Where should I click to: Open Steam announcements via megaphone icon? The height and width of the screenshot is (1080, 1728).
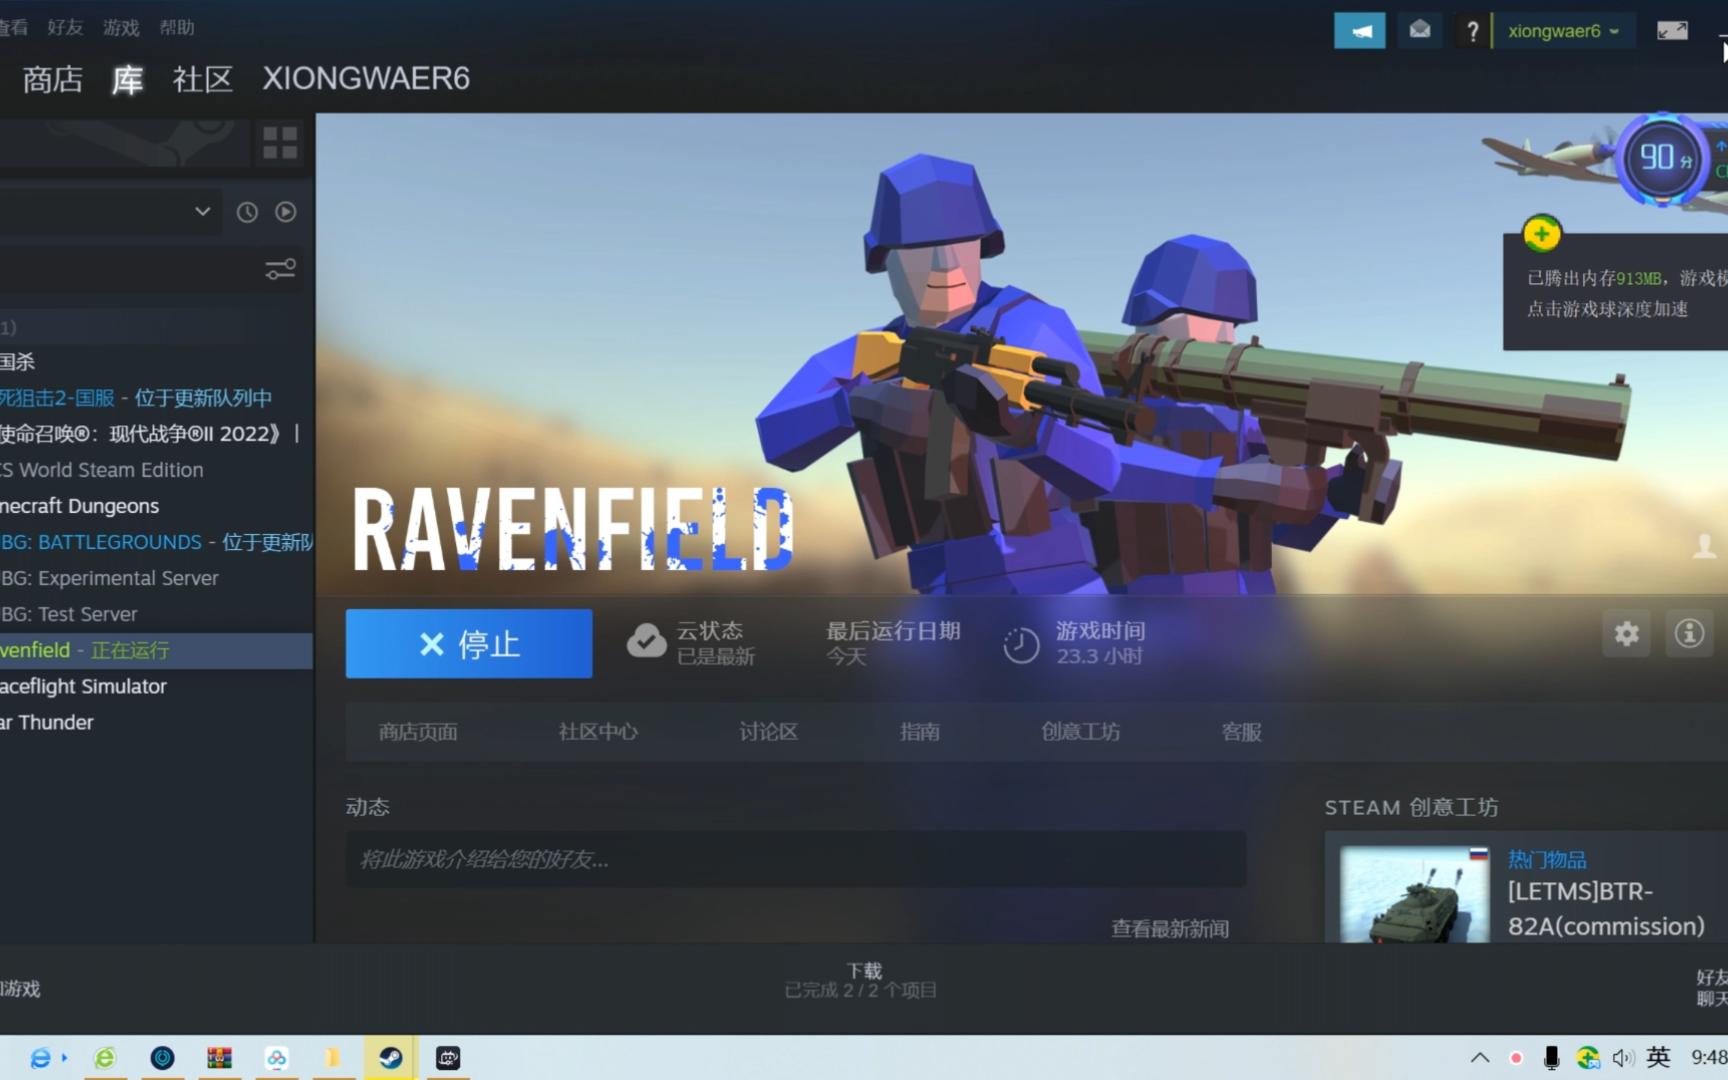coord(1359,30)
